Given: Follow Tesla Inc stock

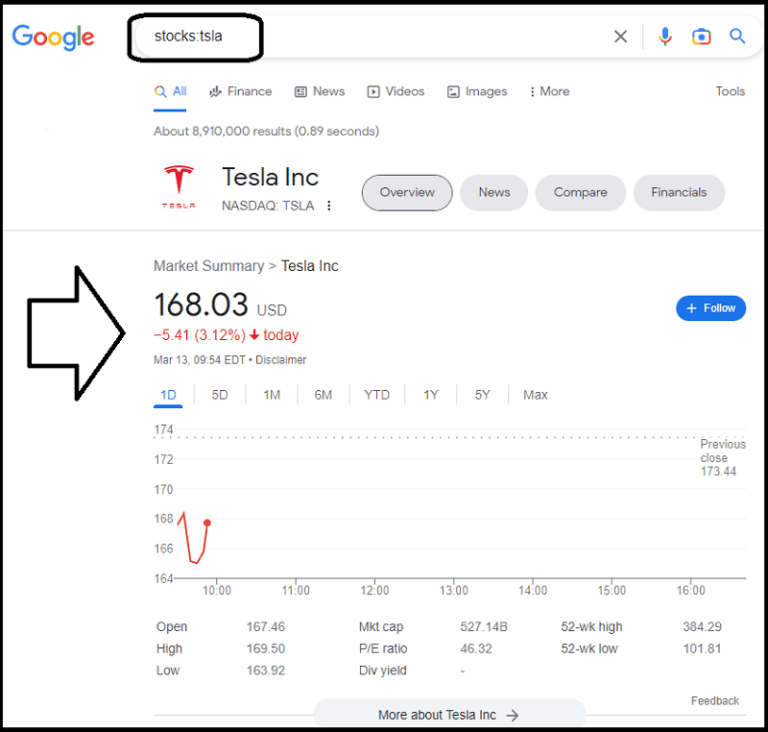Looking at the screenshot, I should 710,308.
